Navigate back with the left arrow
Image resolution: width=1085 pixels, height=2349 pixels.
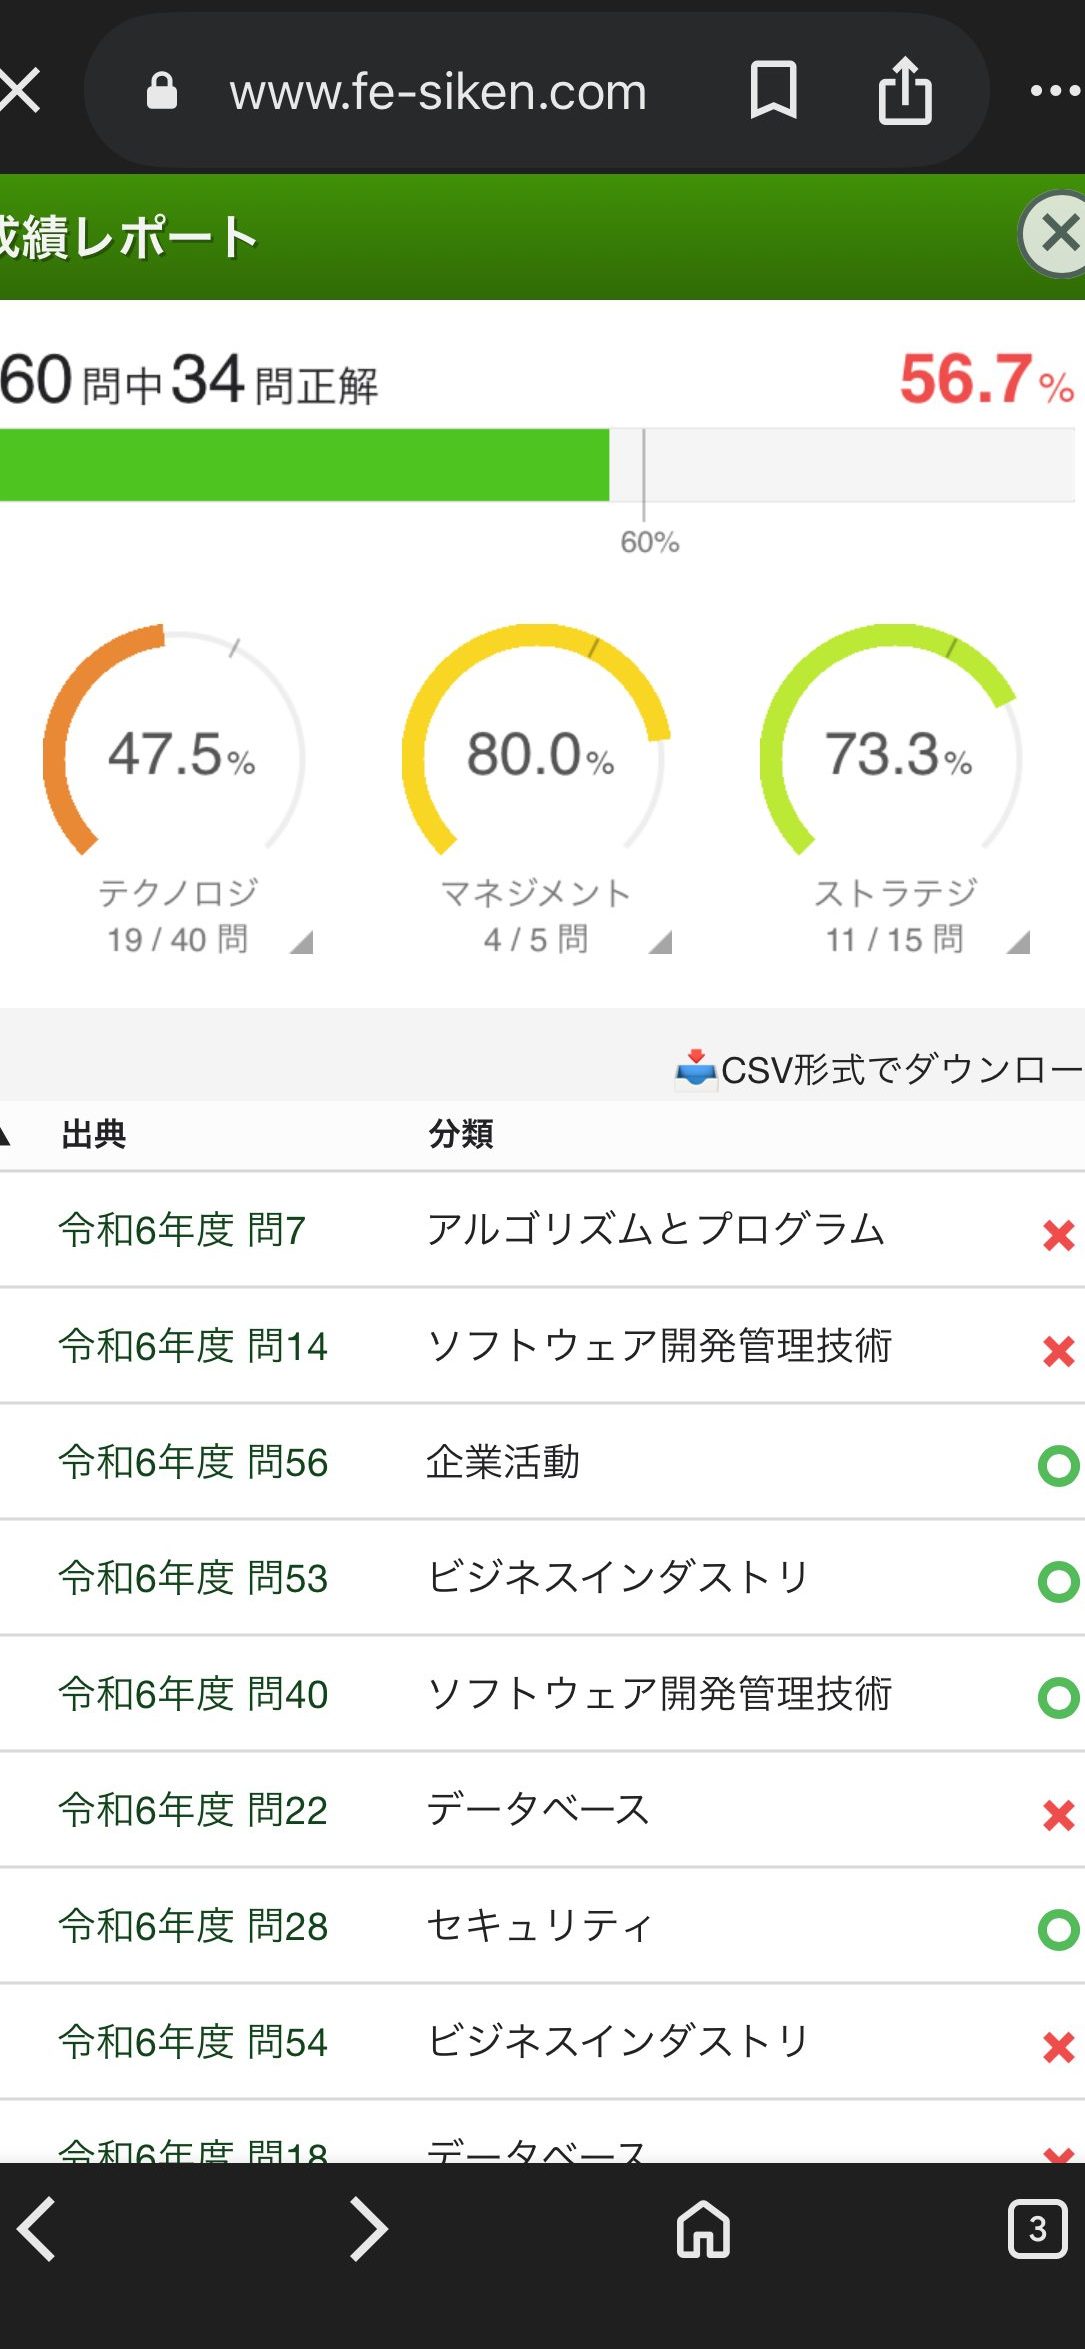click(x=37, y=2229)
